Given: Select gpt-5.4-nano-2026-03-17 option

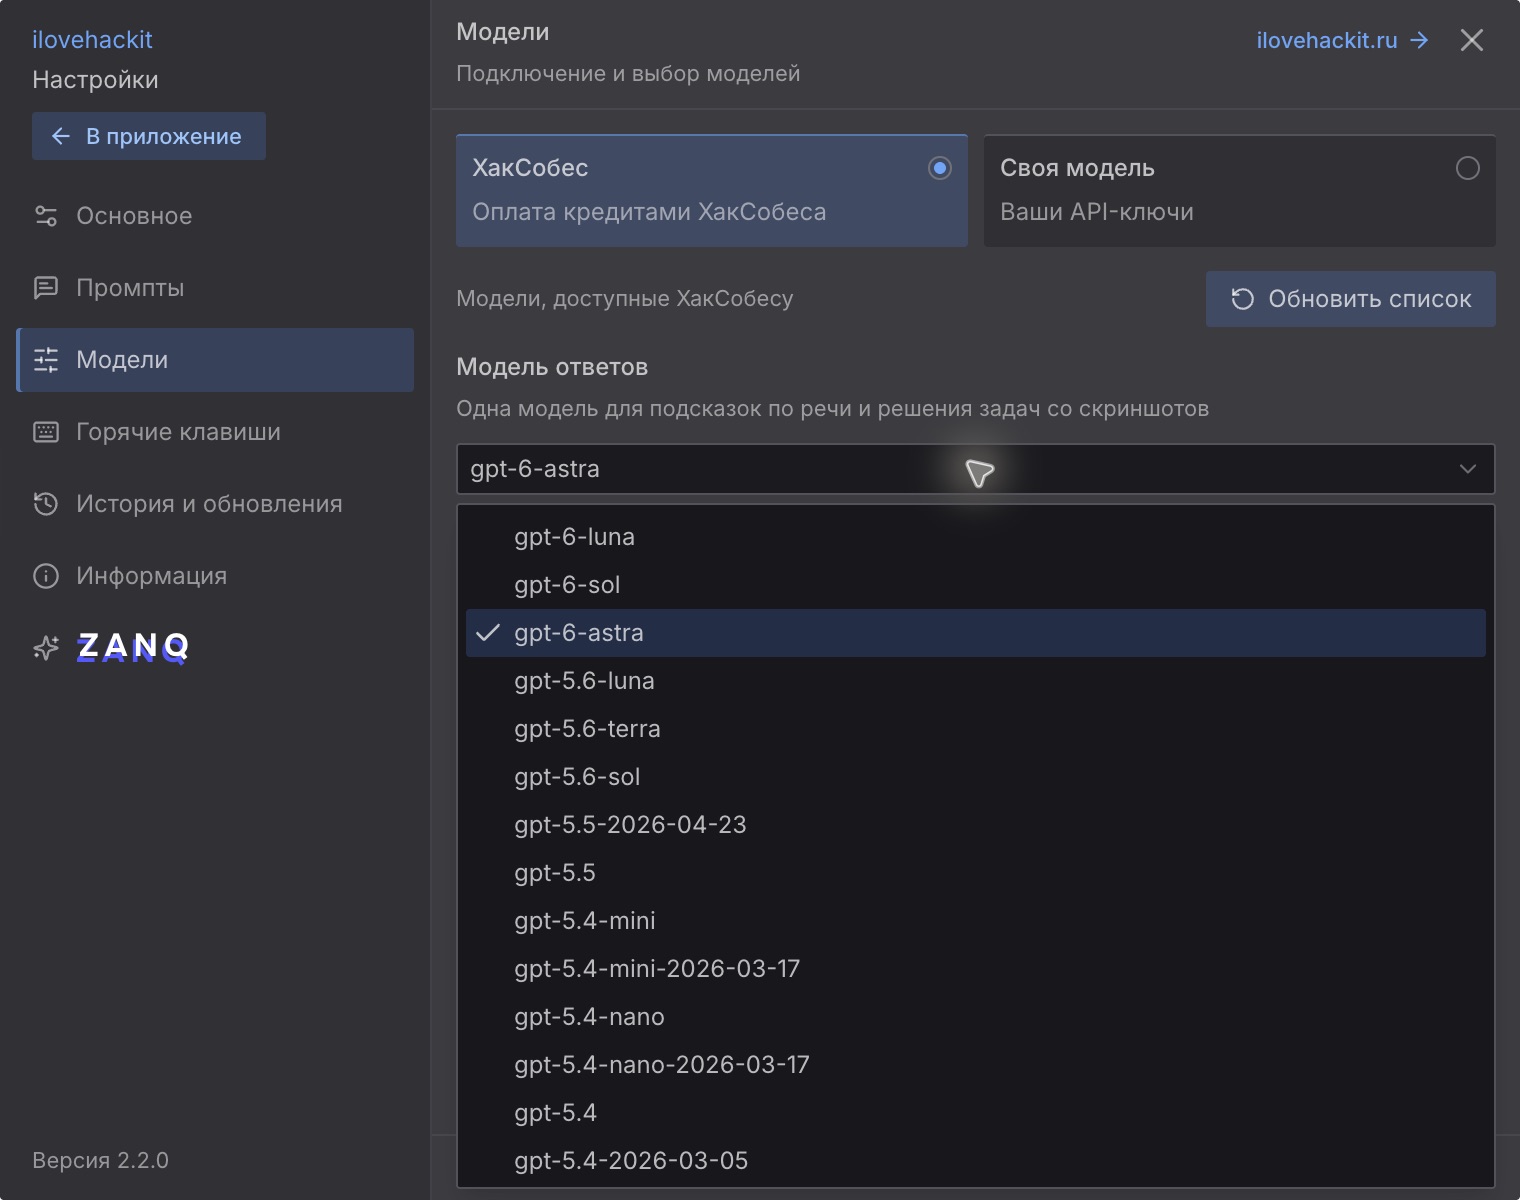Looking at the screenshot, I should [975, 1065].
